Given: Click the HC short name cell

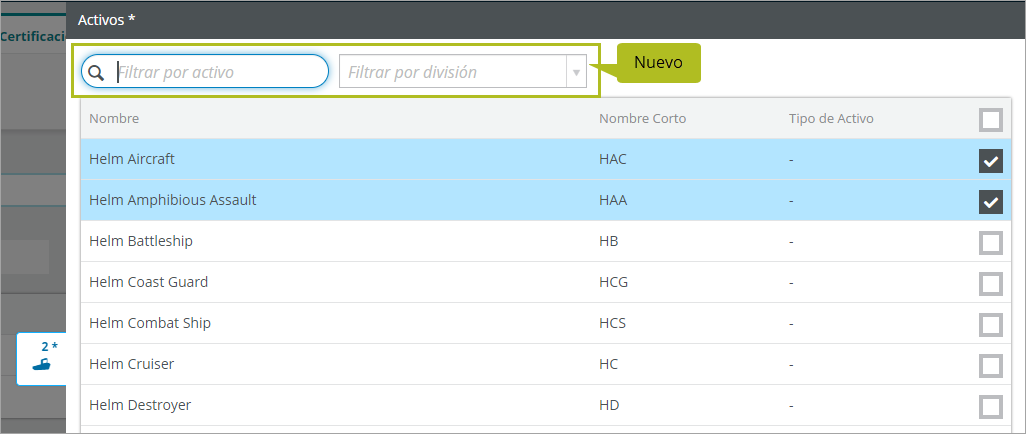Looking at the screenshot, I should click(x=609, y=364).
